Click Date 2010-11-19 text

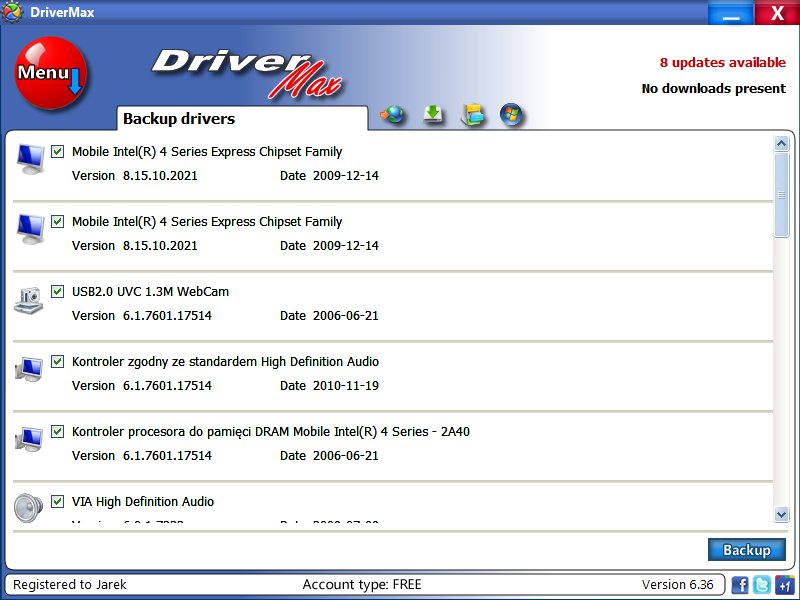point(329,385)
